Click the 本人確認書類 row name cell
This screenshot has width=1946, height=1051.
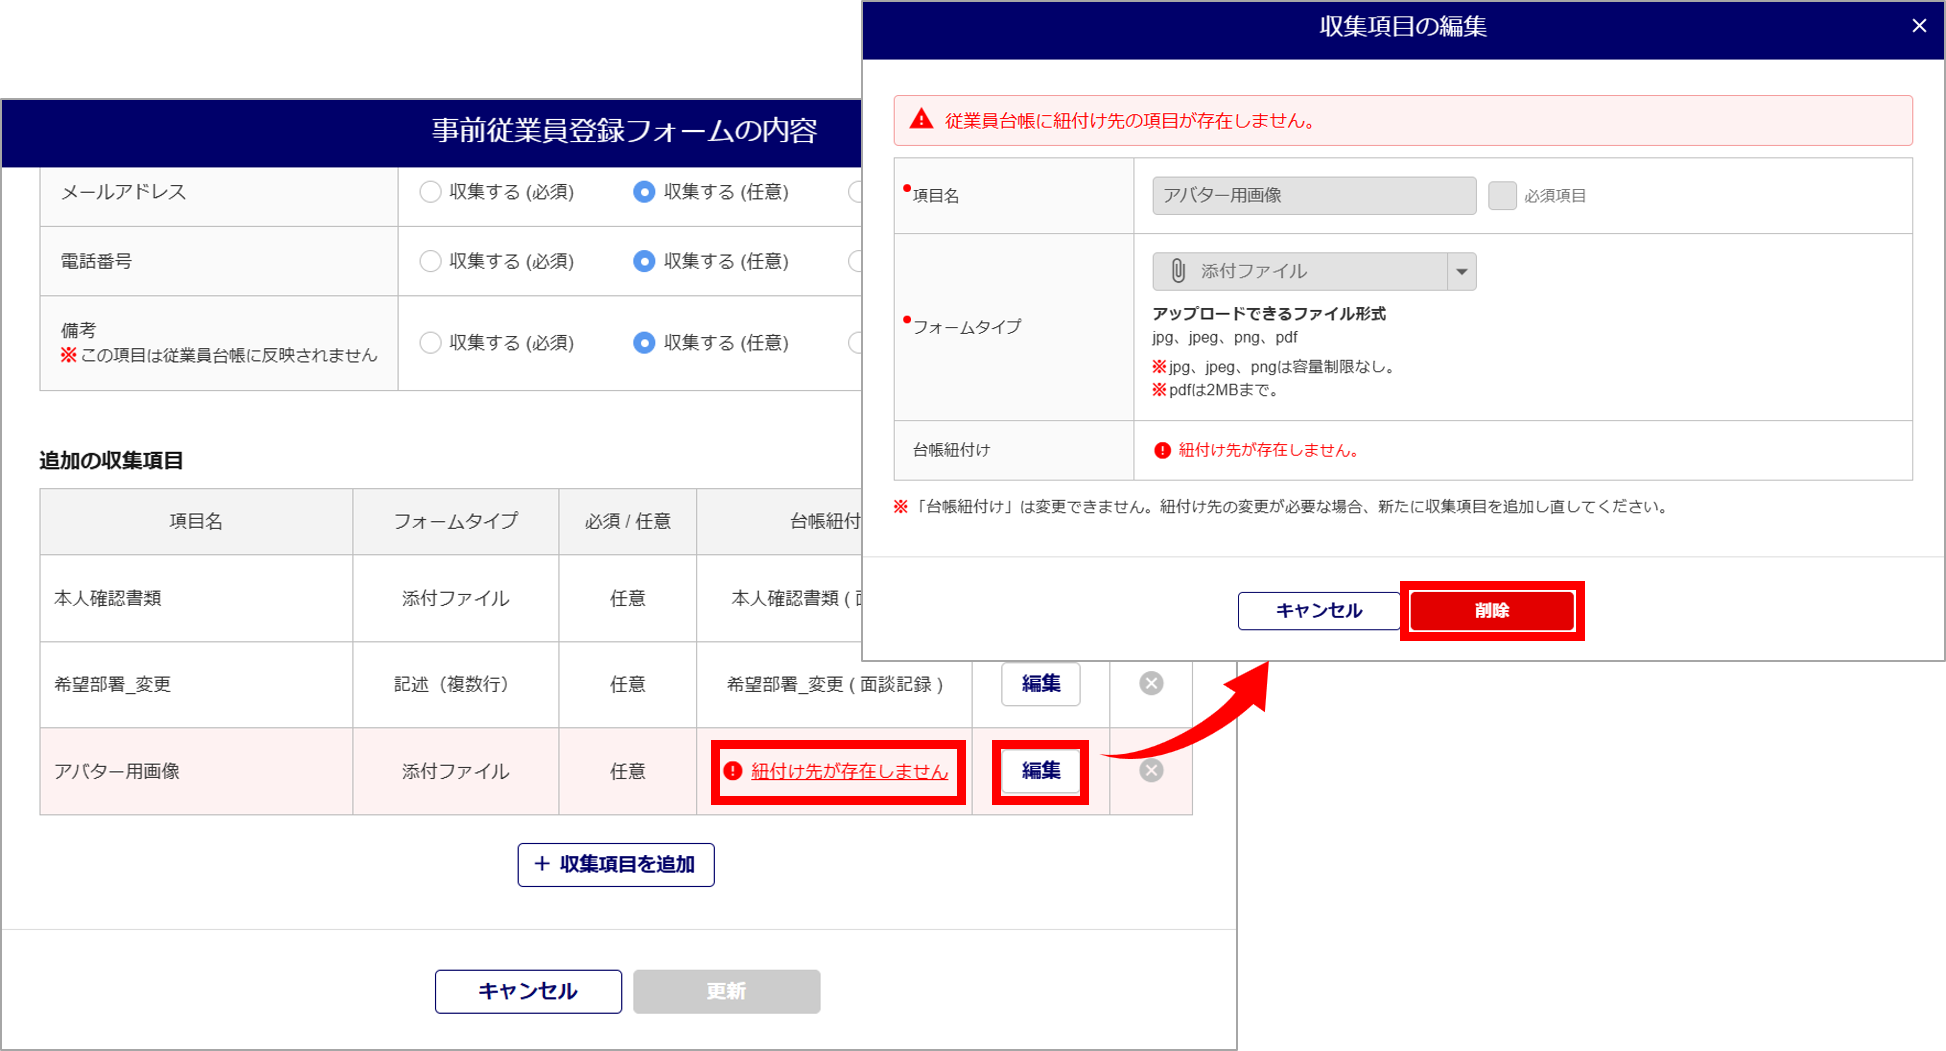196,599
